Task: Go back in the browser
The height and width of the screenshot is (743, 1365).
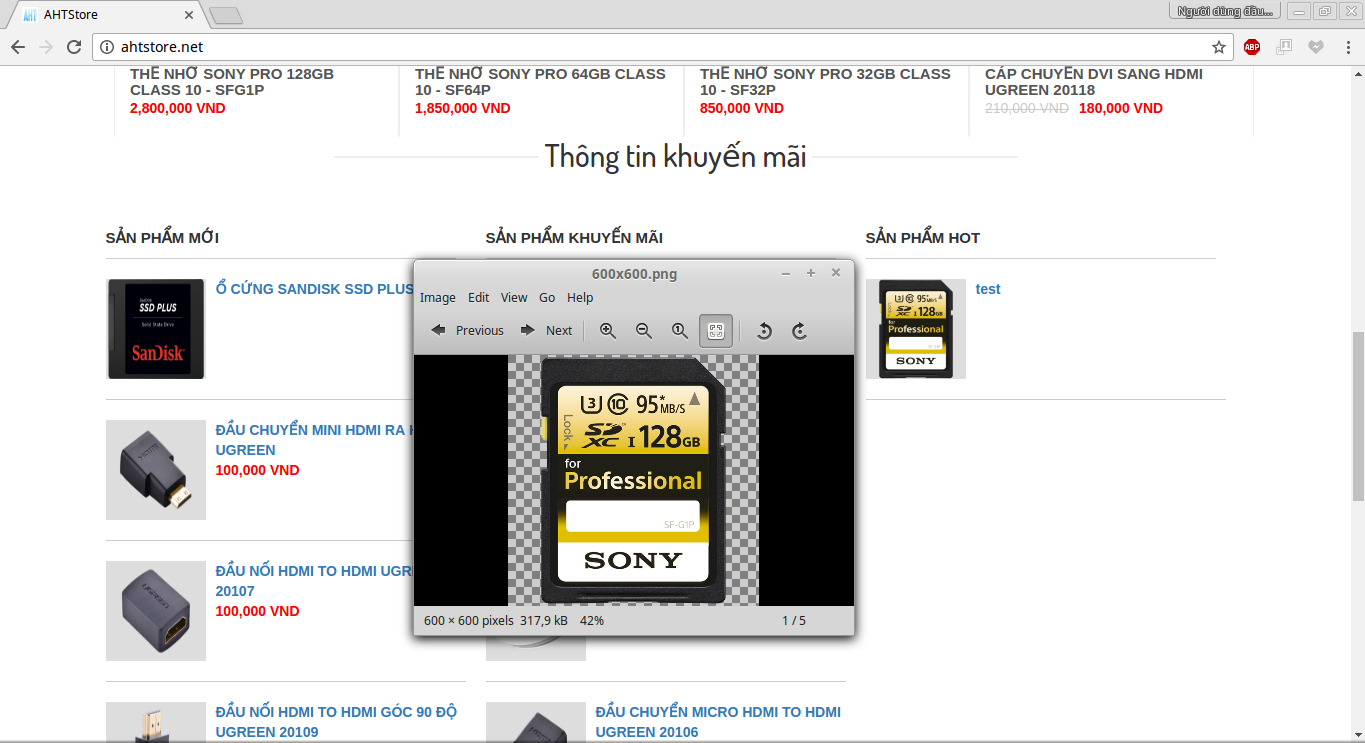Action: 18,47
